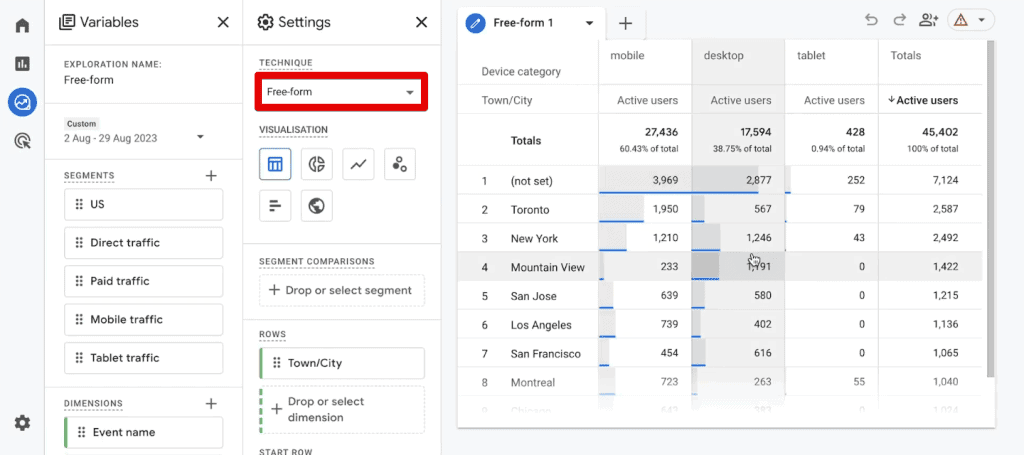Click the Los Angeles row label

click(x=541, y=324)
